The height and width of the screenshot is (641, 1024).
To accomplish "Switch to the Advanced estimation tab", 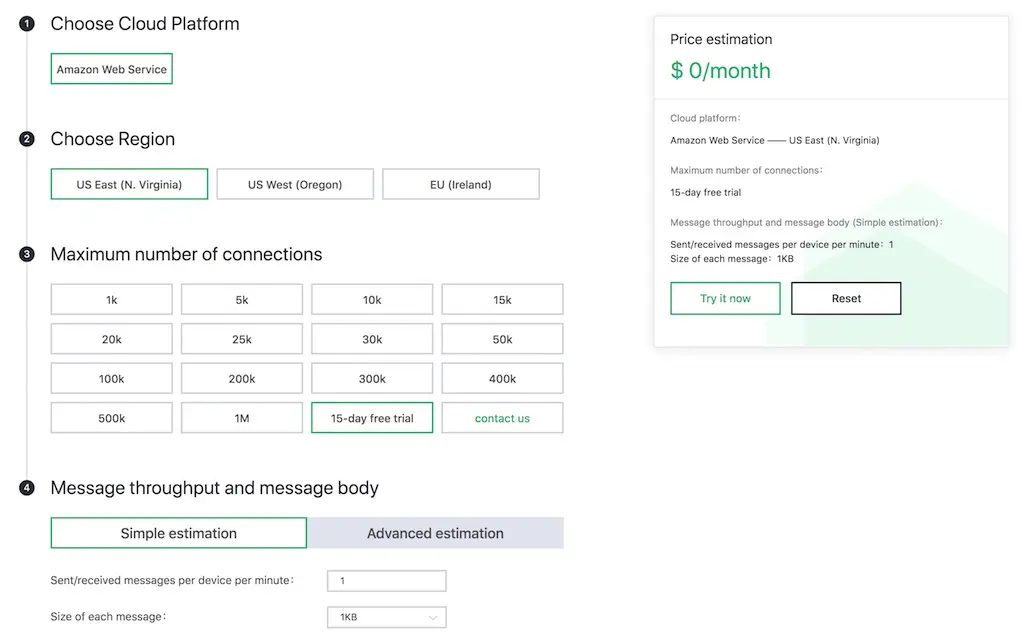I will coord(436,533).
